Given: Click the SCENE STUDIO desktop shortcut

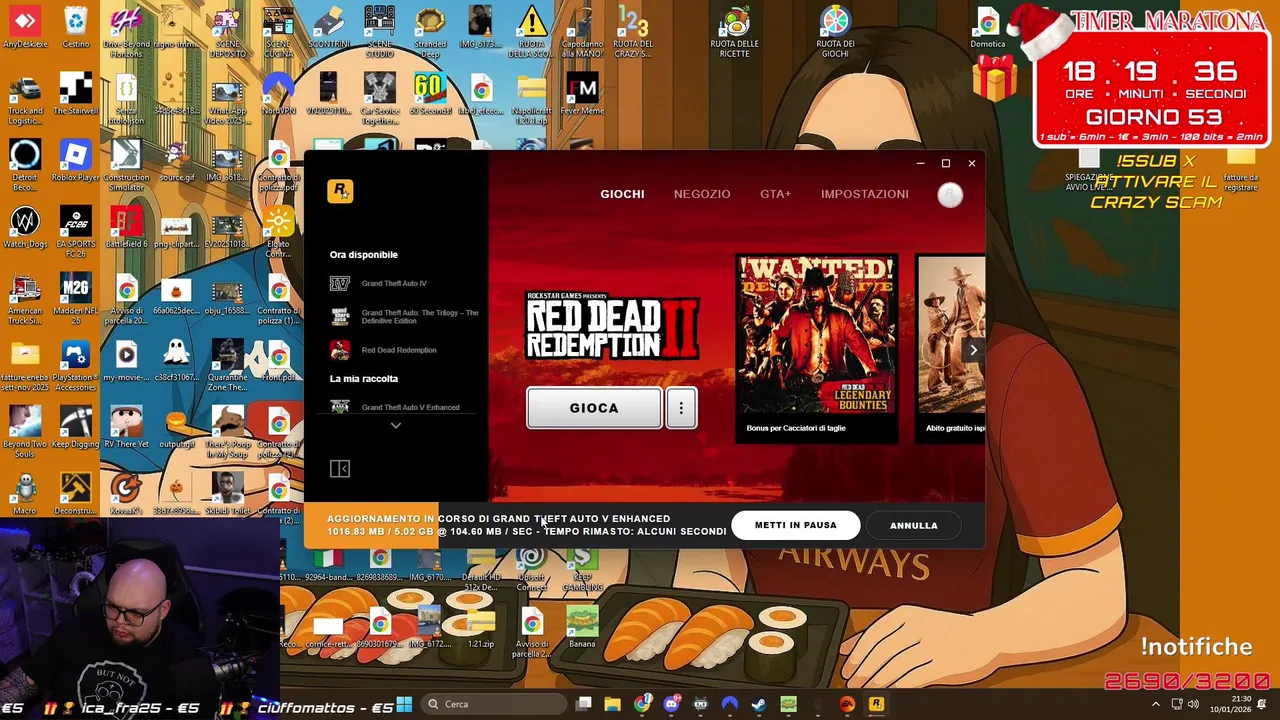Looking at the screenshot, I should pyautogui.click(x=380, y=31).
